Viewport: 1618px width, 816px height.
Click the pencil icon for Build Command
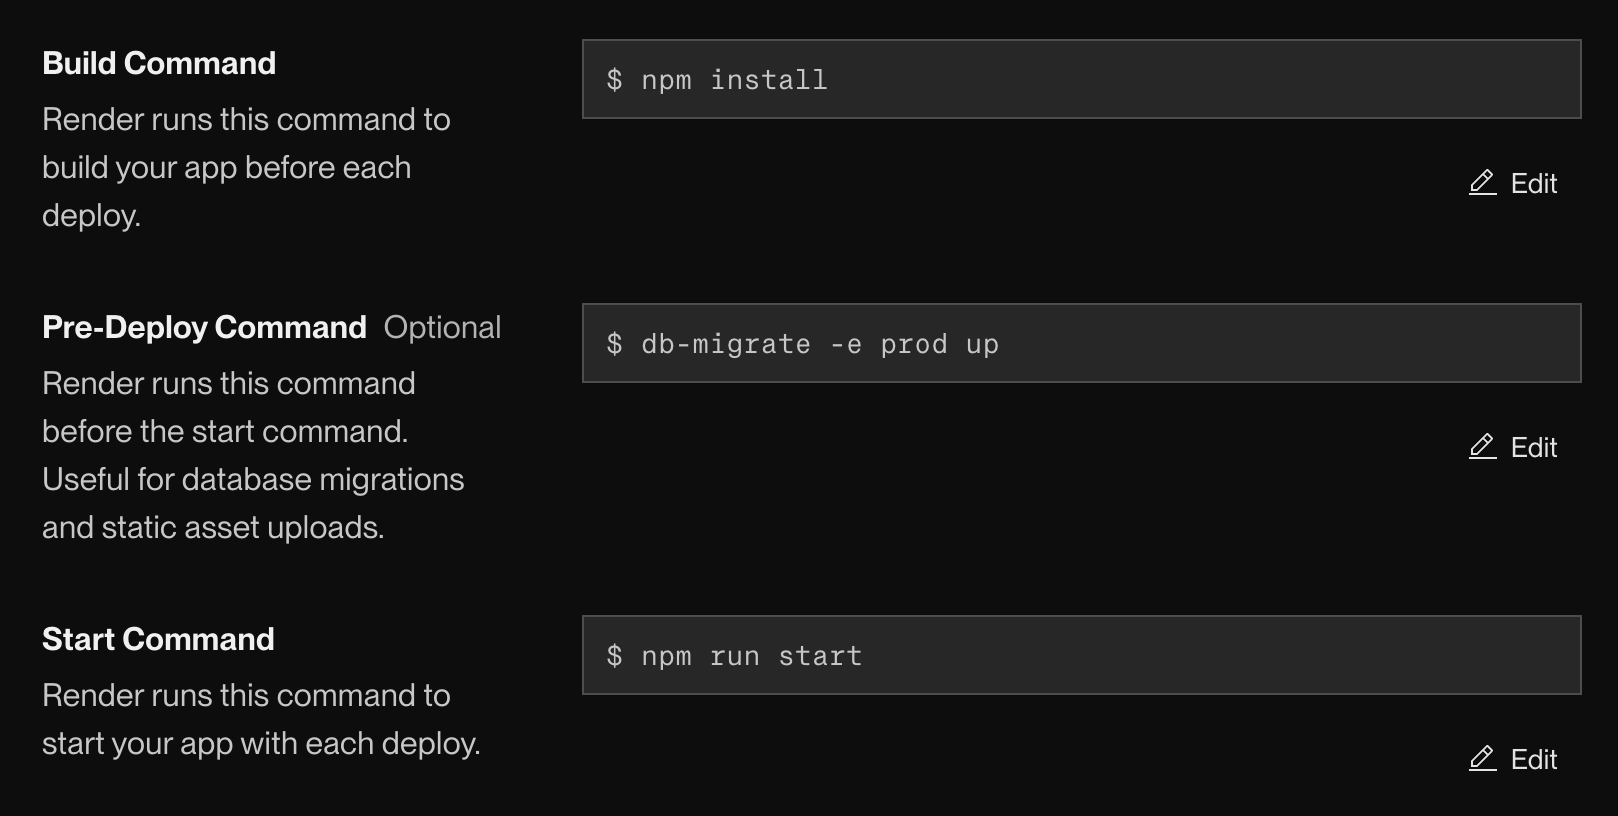coord(1482,183)
